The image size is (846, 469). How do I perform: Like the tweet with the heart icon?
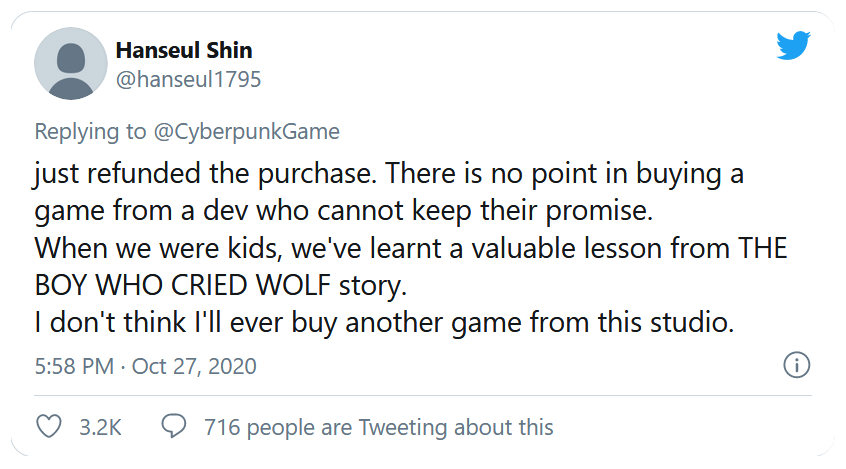(x=49, y=427)
